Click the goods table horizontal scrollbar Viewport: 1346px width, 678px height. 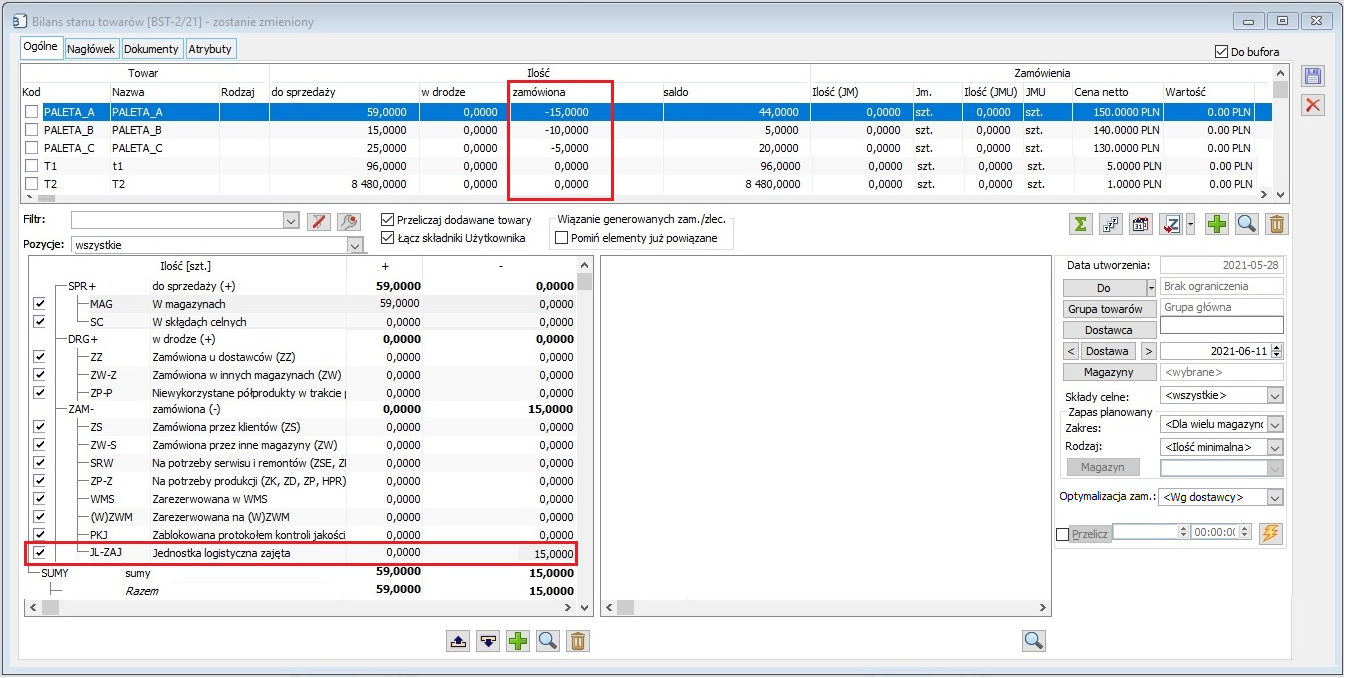point(646,196)
